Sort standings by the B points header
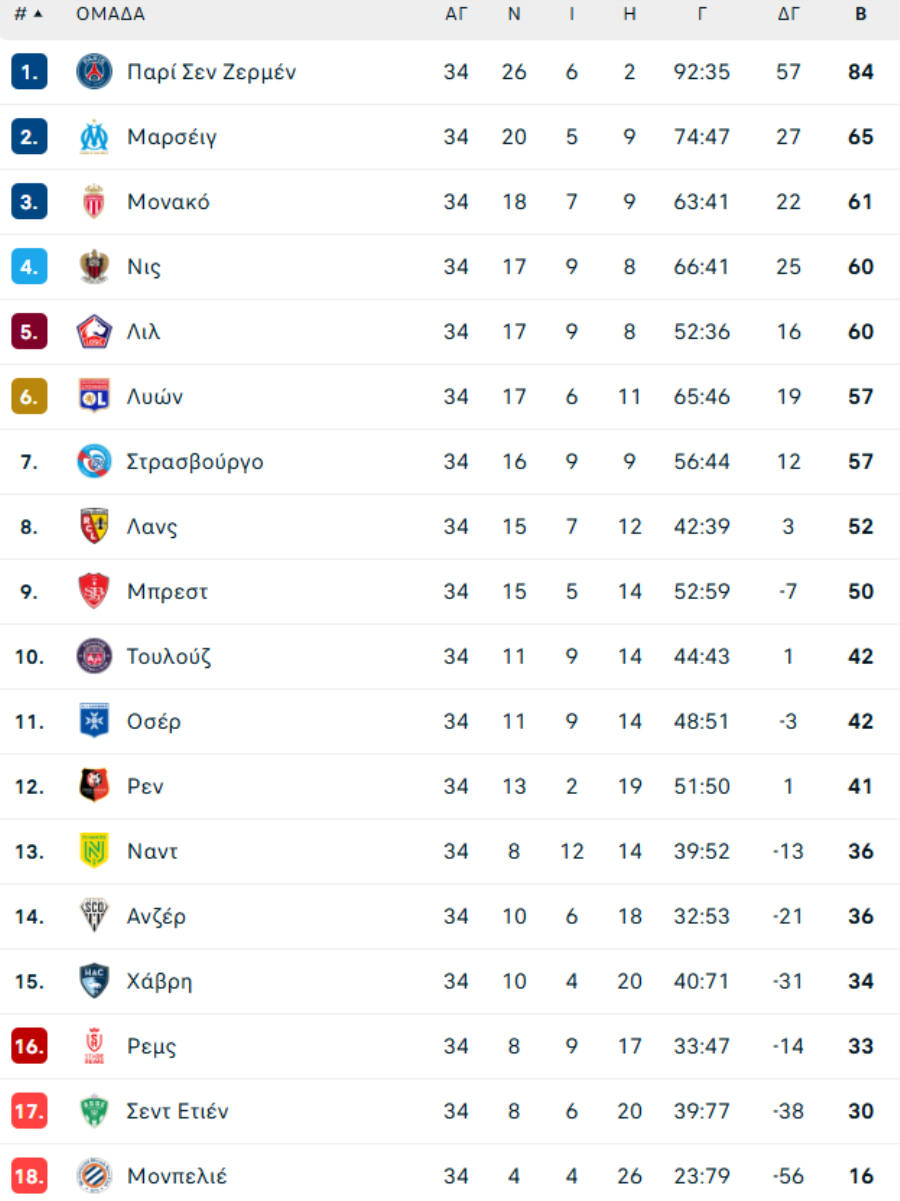The width and height of the screenshot is (900, 1201). click(x=861, y=14)
